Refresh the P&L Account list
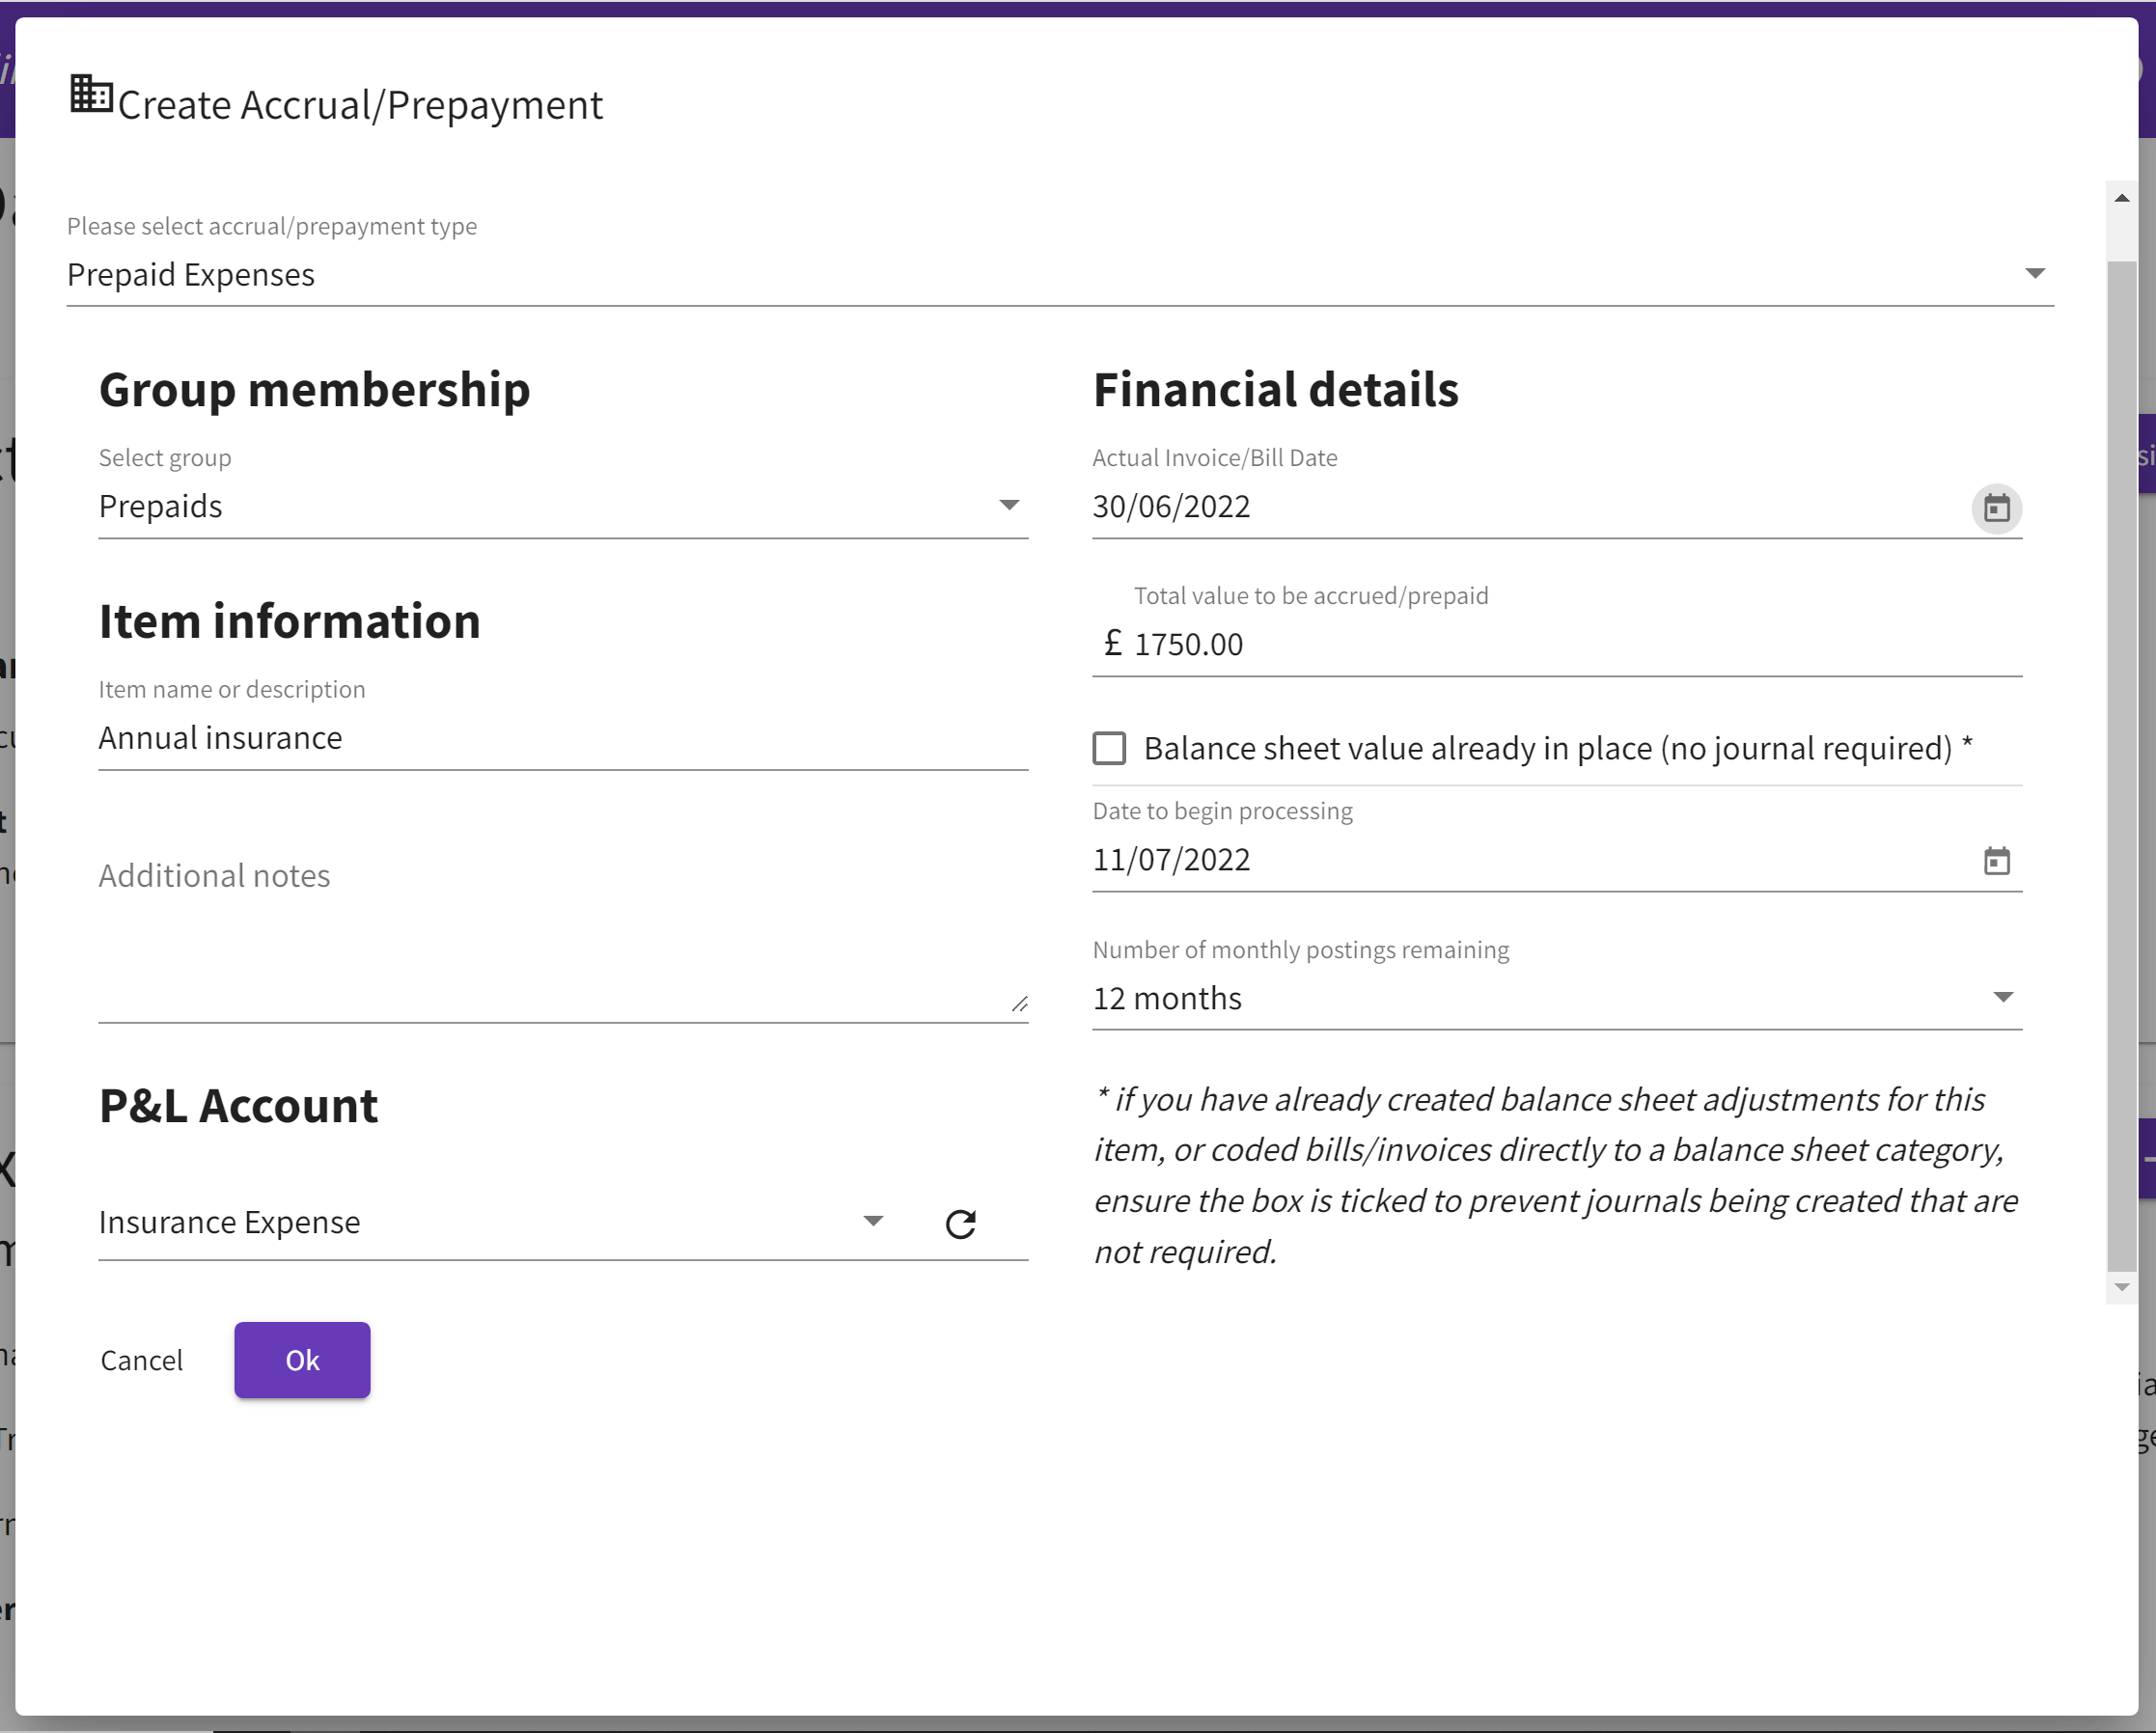Screen dimensions: 2156x1733 pyautogui.click(x=960, y=1222)
